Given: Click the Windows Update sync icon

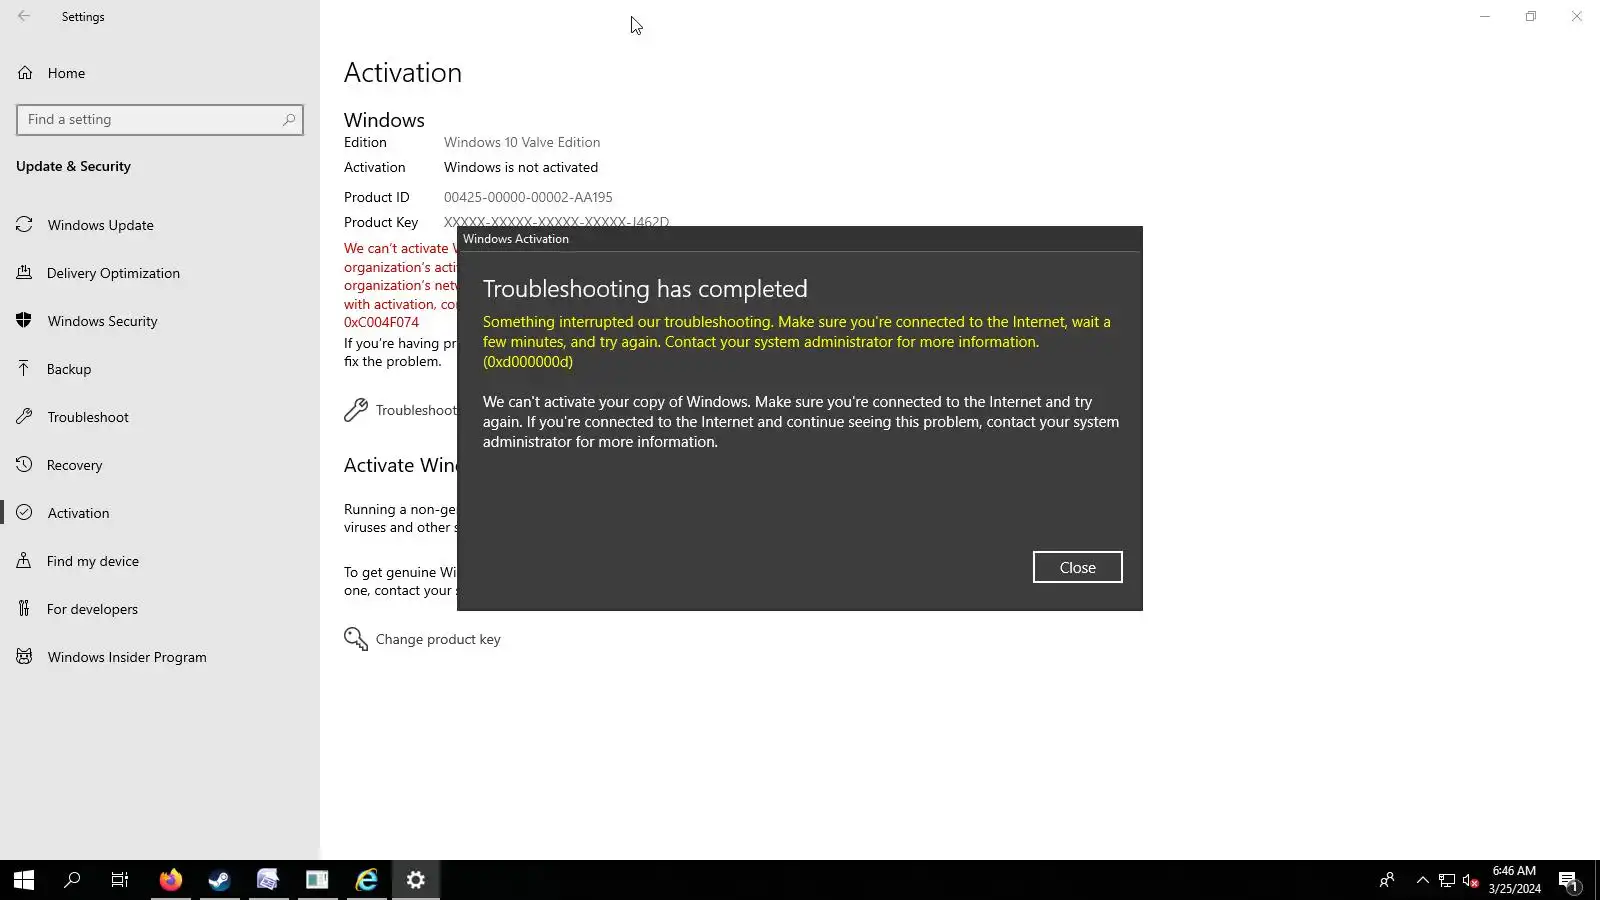Looking at the screenshot, I should tap(24, 224).
